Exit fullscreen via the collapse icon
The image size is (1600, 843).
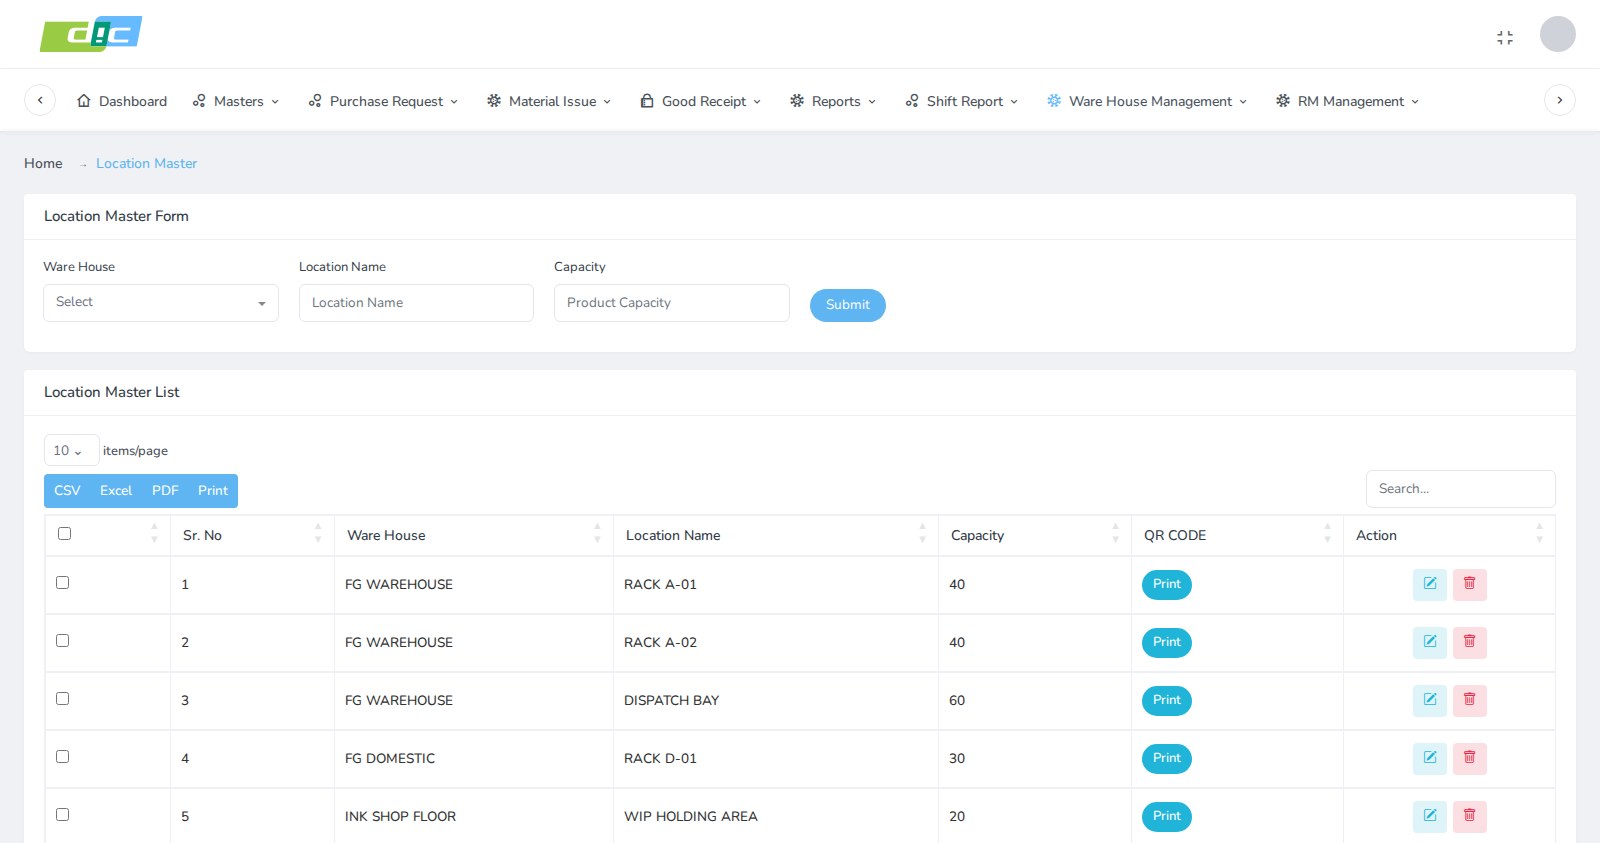click(x=1505, y=37)
